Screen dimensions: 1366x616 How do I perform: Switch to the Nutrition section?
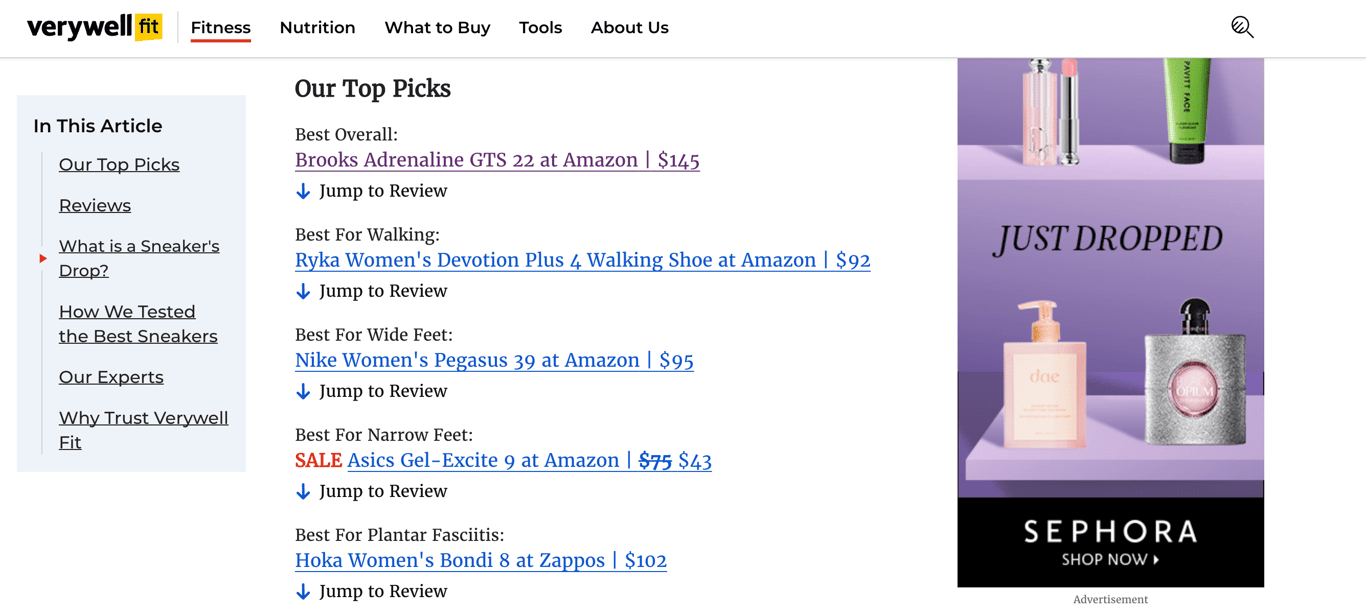[x=317, y=27]
